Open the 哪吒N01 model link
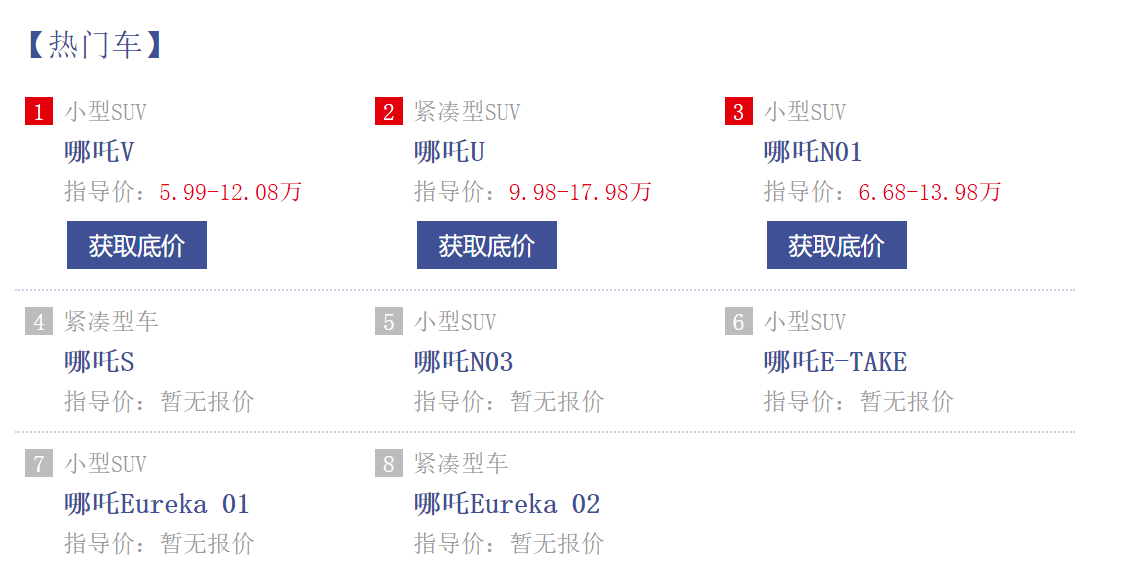Image resolution: width=1131 pixels, height=573 pixels. pos(813,152)
